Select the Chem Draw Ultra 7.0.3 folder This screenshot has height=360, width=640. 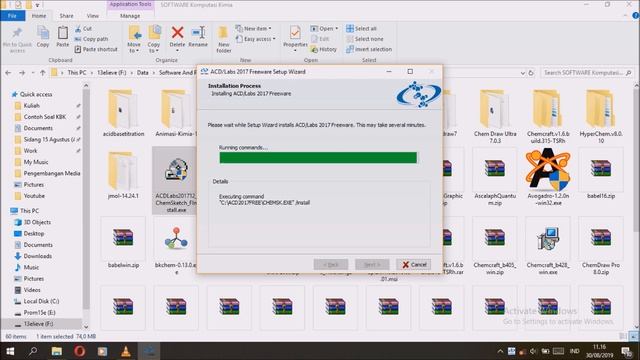tap(495, 116)
